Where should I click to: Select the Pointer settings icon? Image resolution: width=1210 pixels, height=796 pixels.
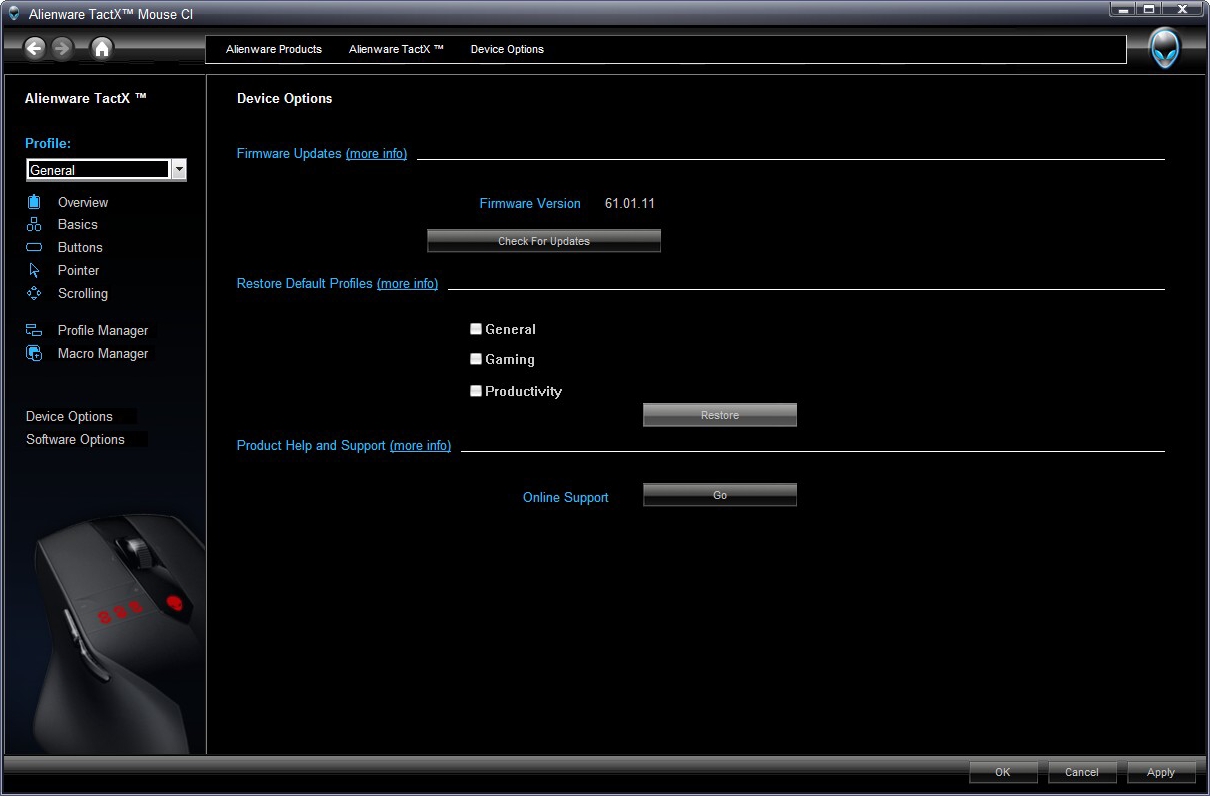click(x=34, y=270)
